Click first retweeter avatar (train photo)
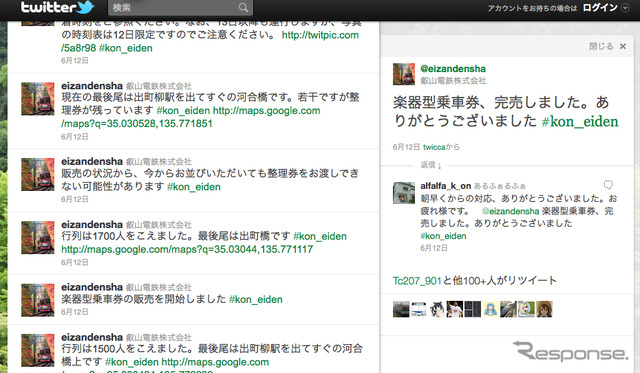This screenshot has width=640, height=373. 401,309
